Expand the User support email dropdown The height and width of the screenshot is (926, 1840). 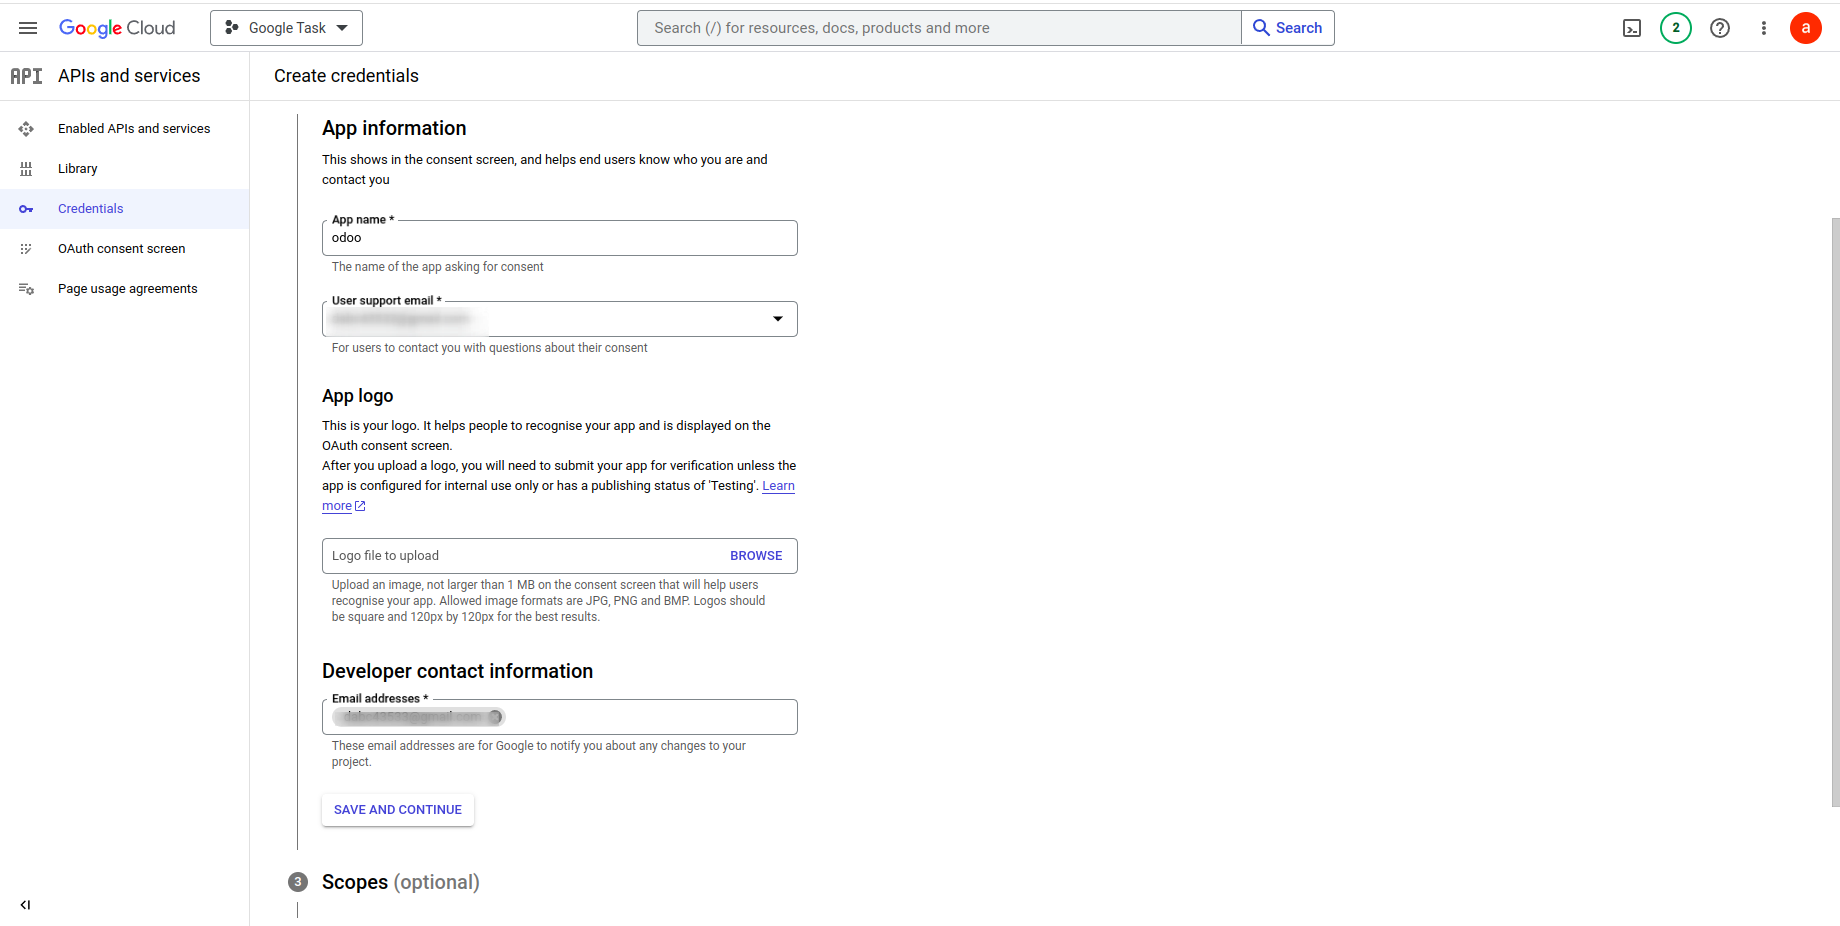(777, 319)
